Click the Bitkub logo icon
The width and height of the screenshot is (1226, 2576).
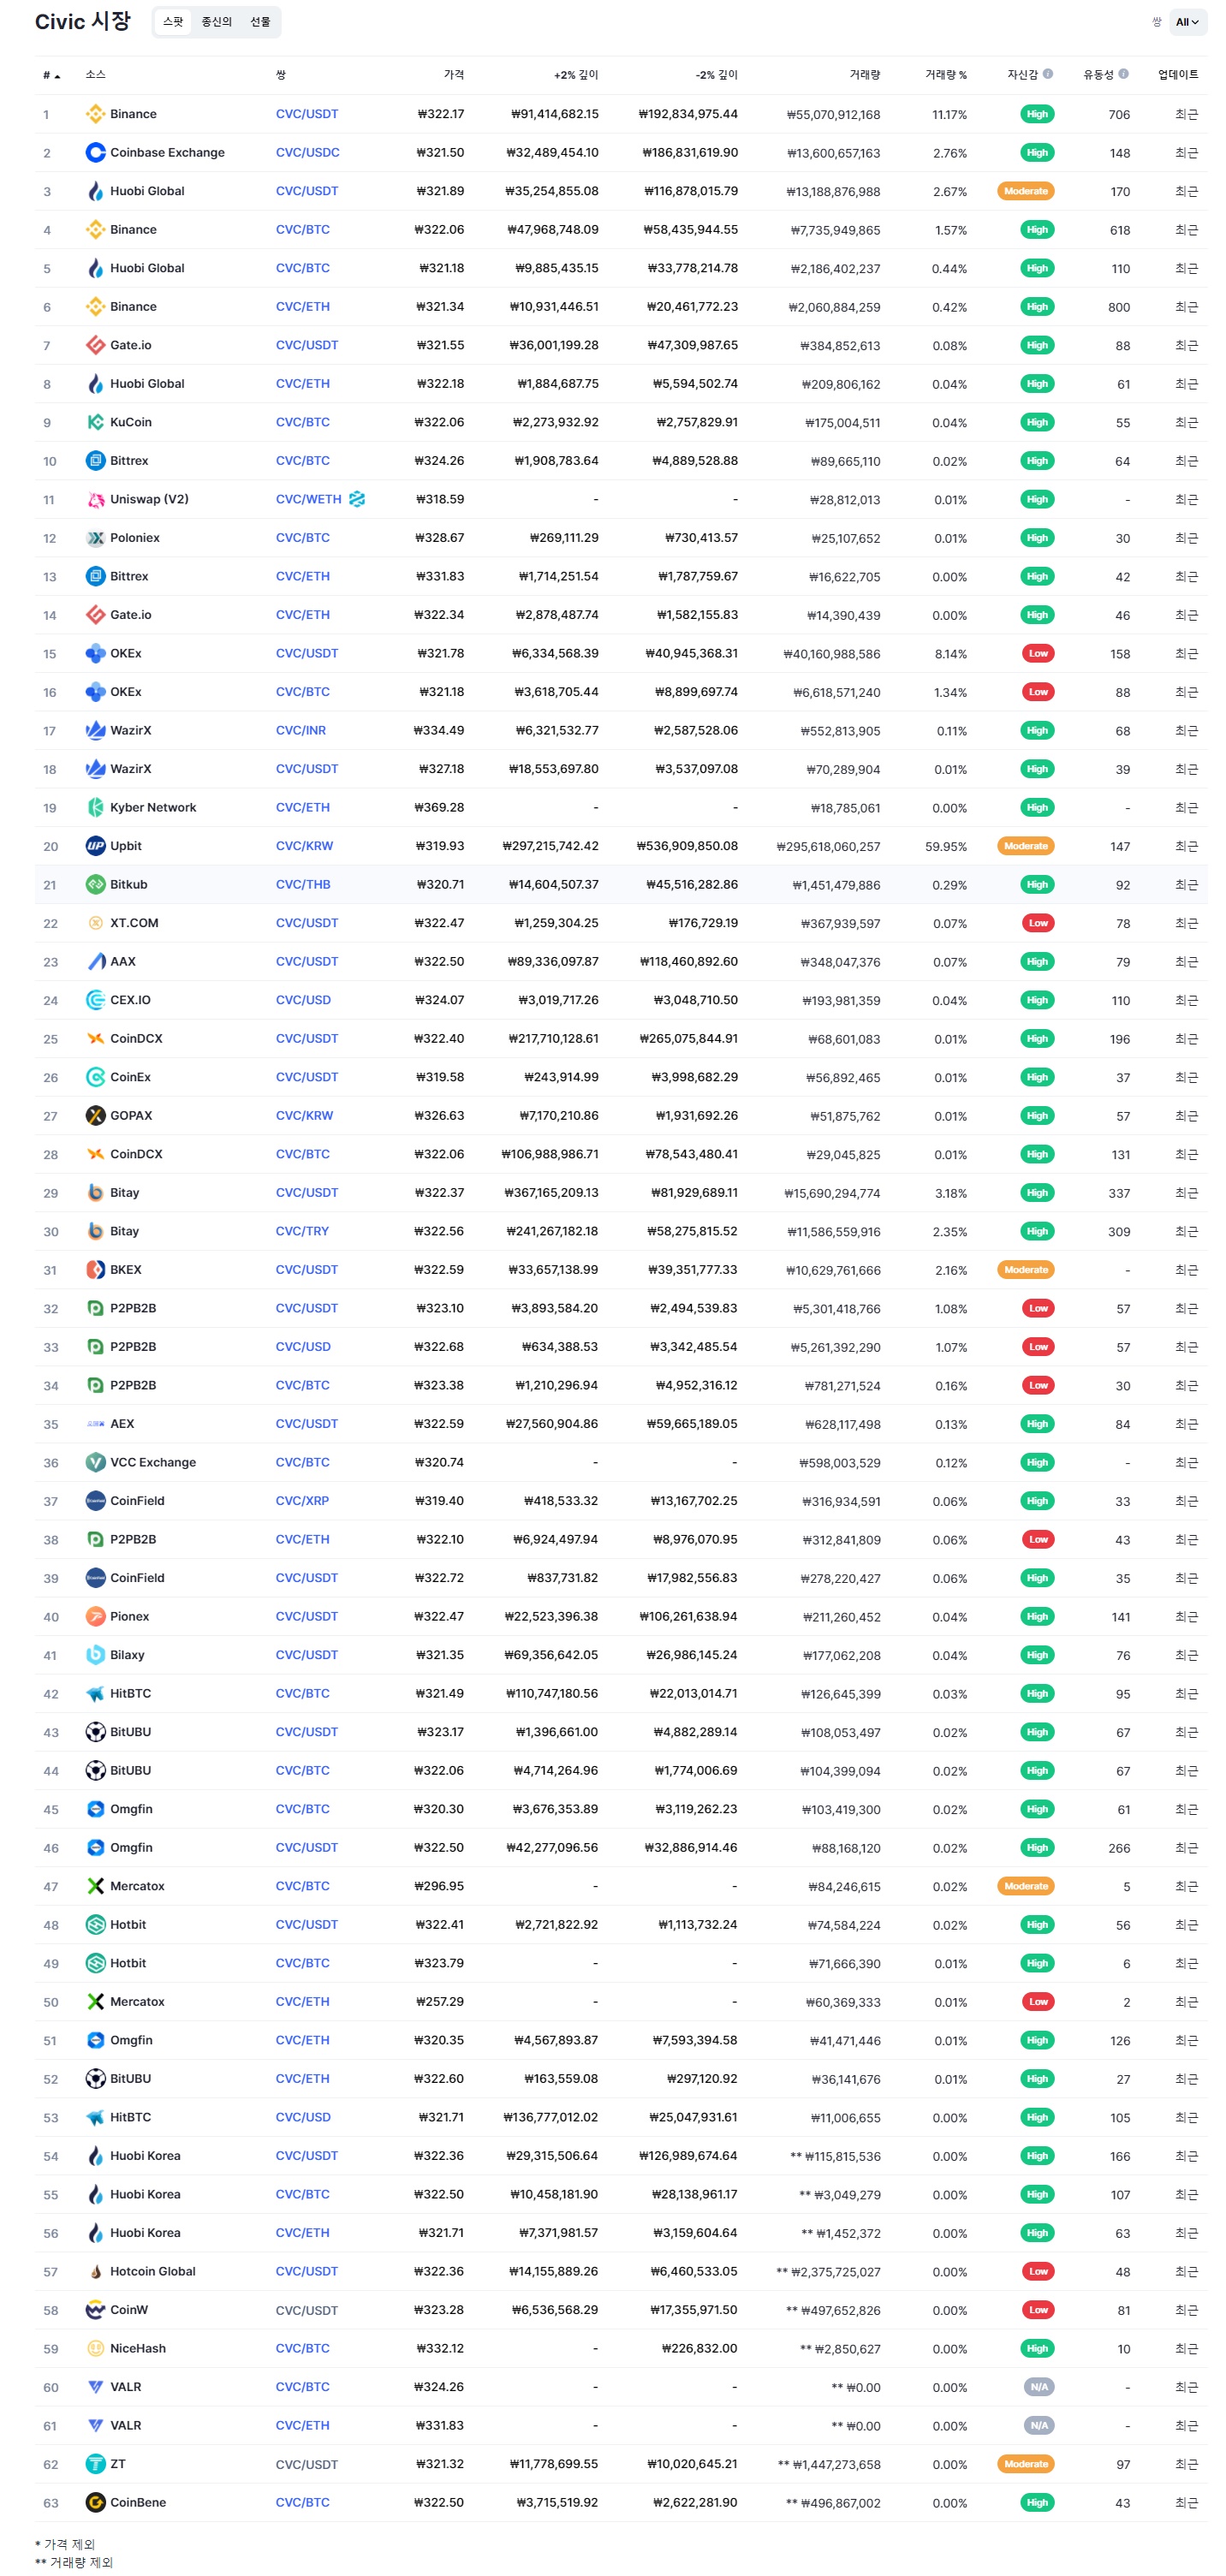point(95,884)
